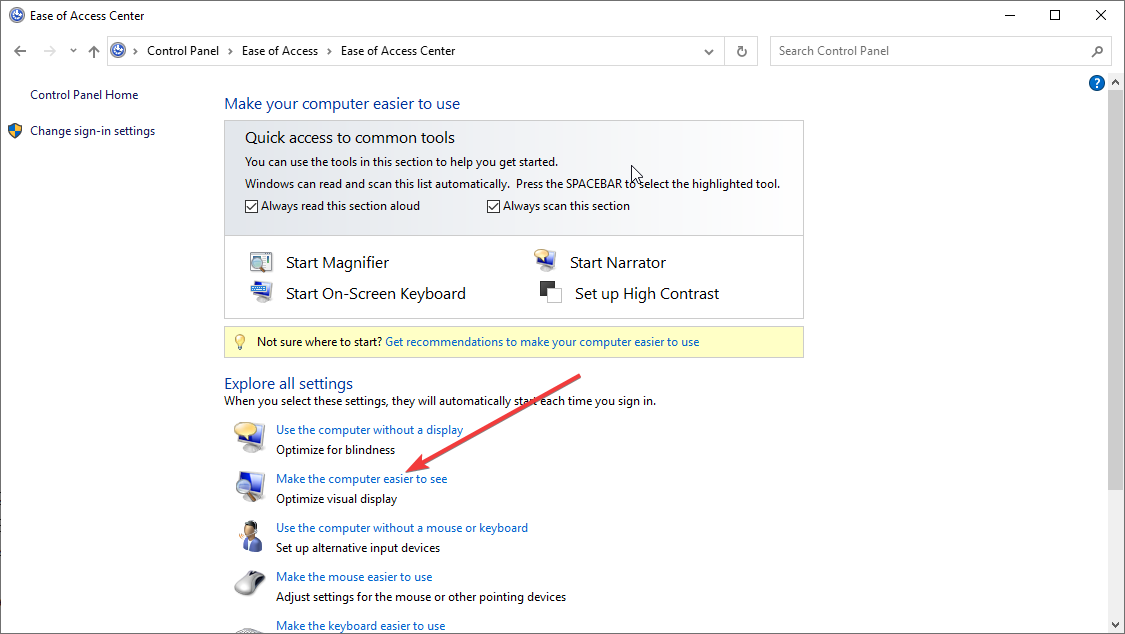1125x634 pixels.
Task: Open Control Panel Home in sidebar
Action: click(84, 95)
